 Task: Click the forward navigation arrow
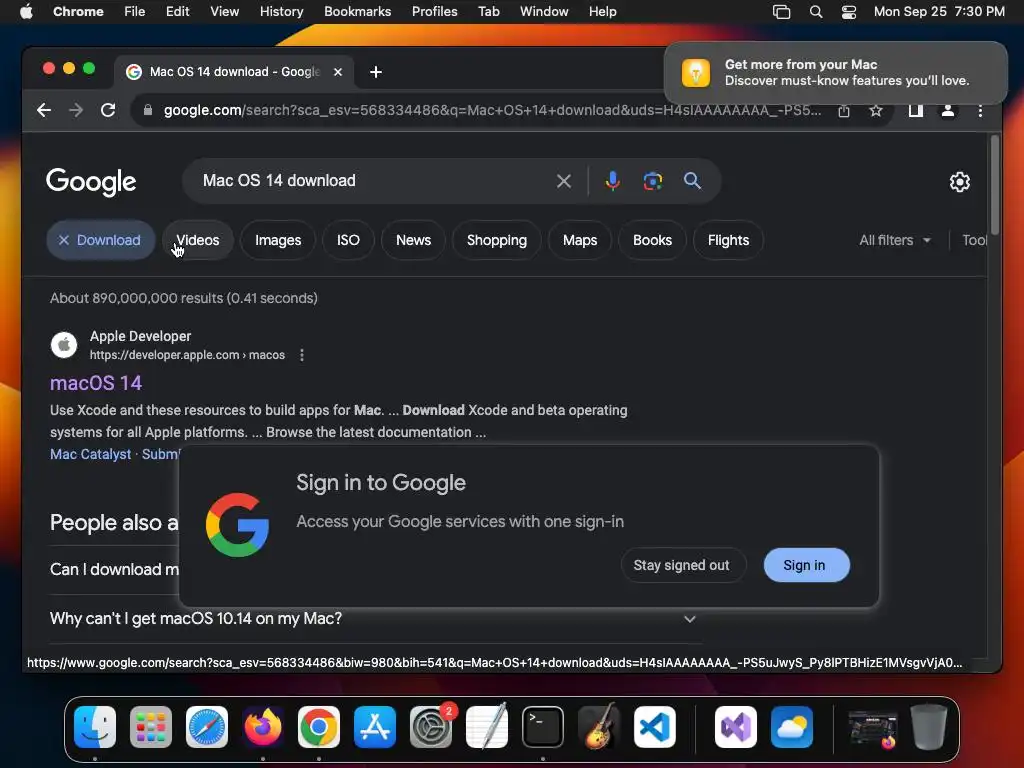click(76, 110)
